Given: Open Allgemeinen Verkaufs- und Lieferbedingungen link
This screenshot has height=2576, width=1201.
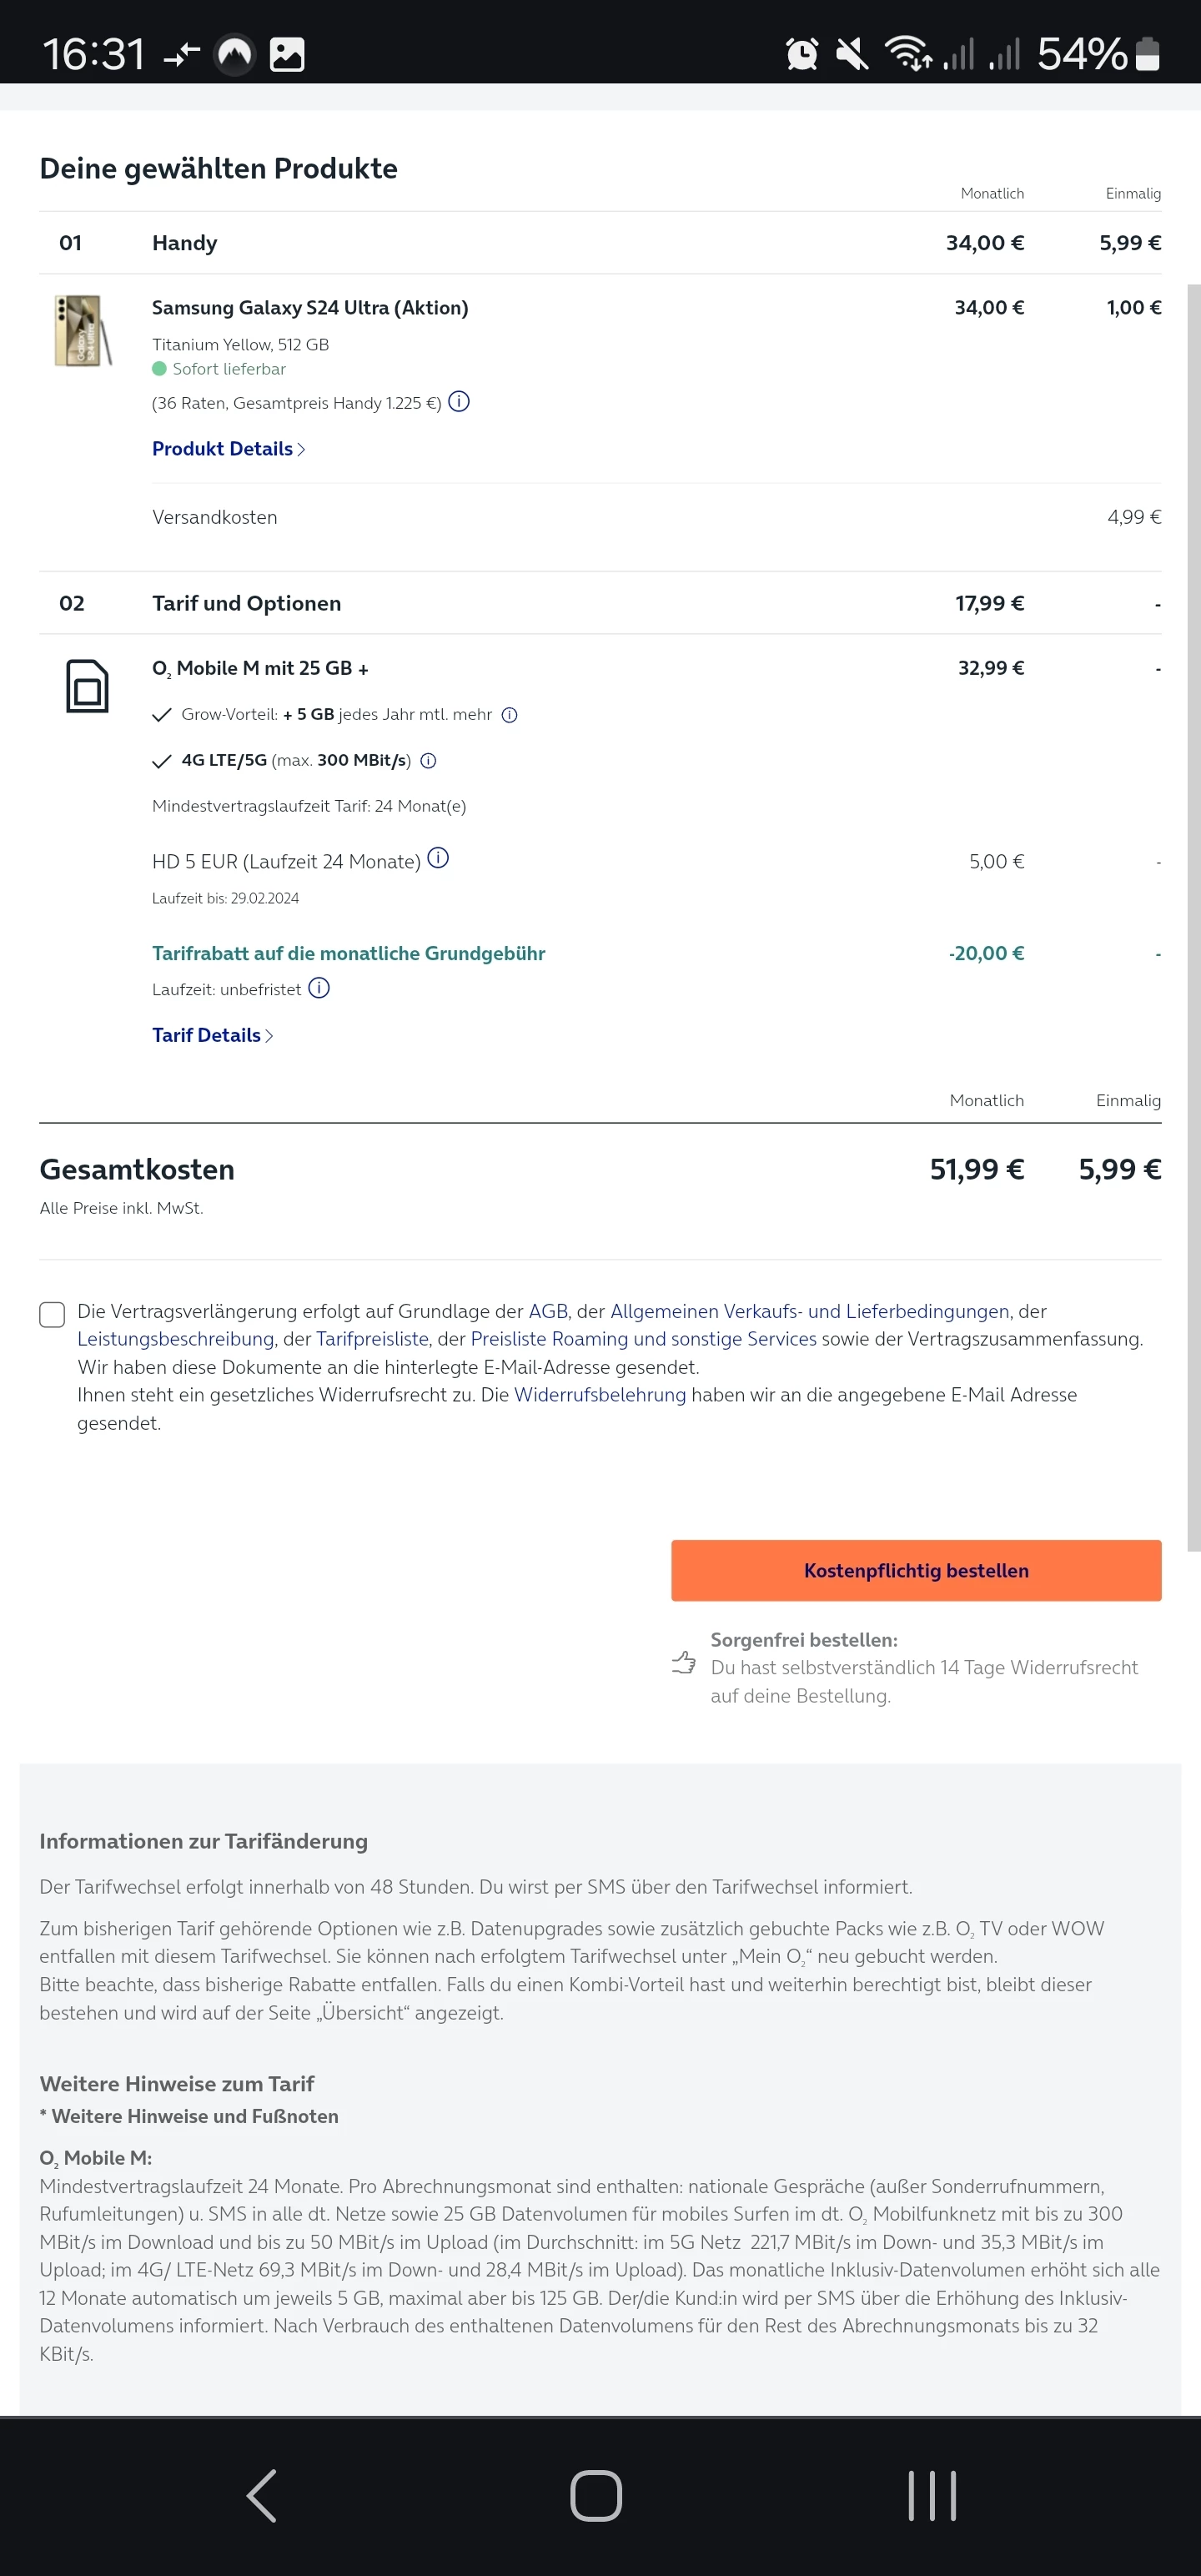Looking at the screenshot, I should 809,1311.
